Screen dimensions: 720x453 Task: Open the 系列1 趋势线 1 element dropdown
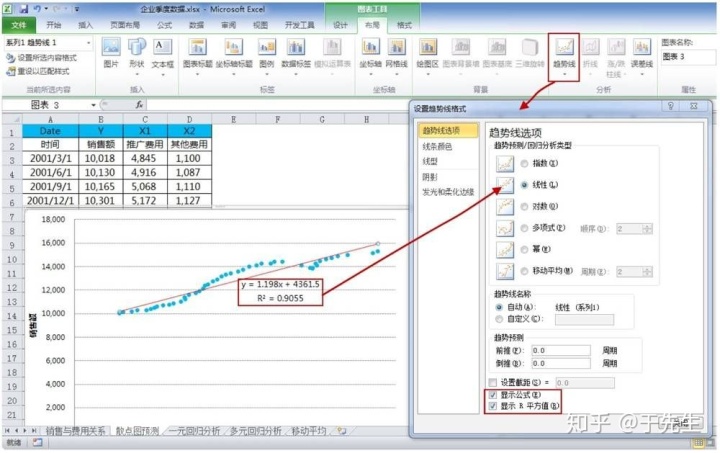pos(88,43)
